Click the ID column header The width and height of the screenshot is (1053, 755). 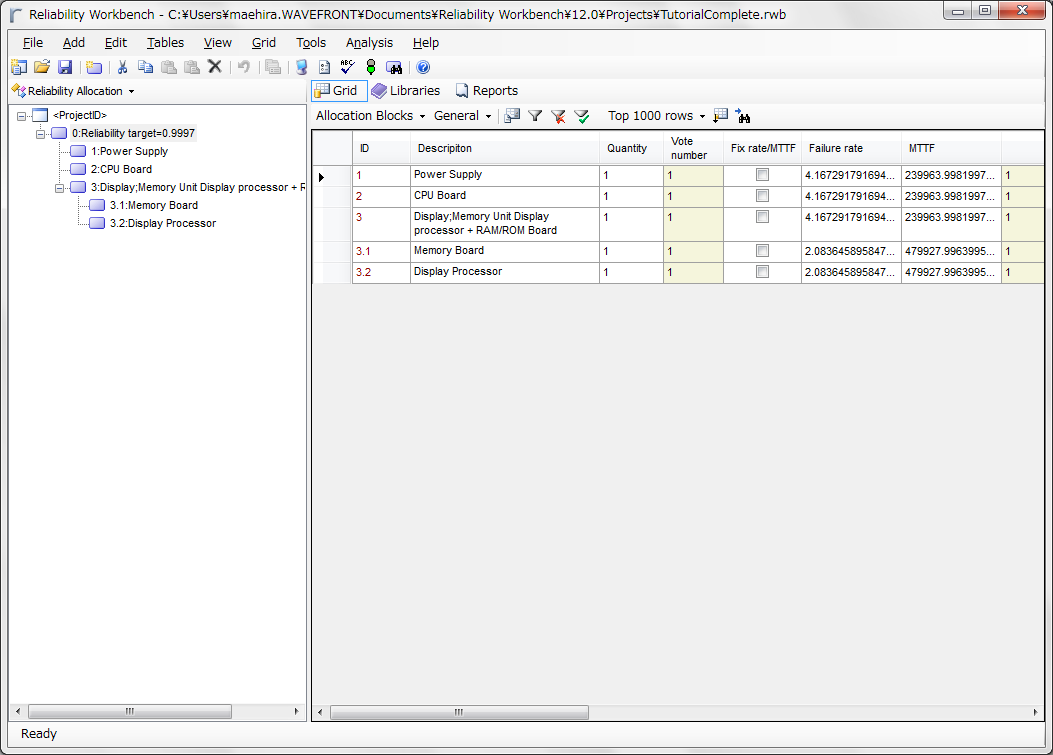(381, 148)
